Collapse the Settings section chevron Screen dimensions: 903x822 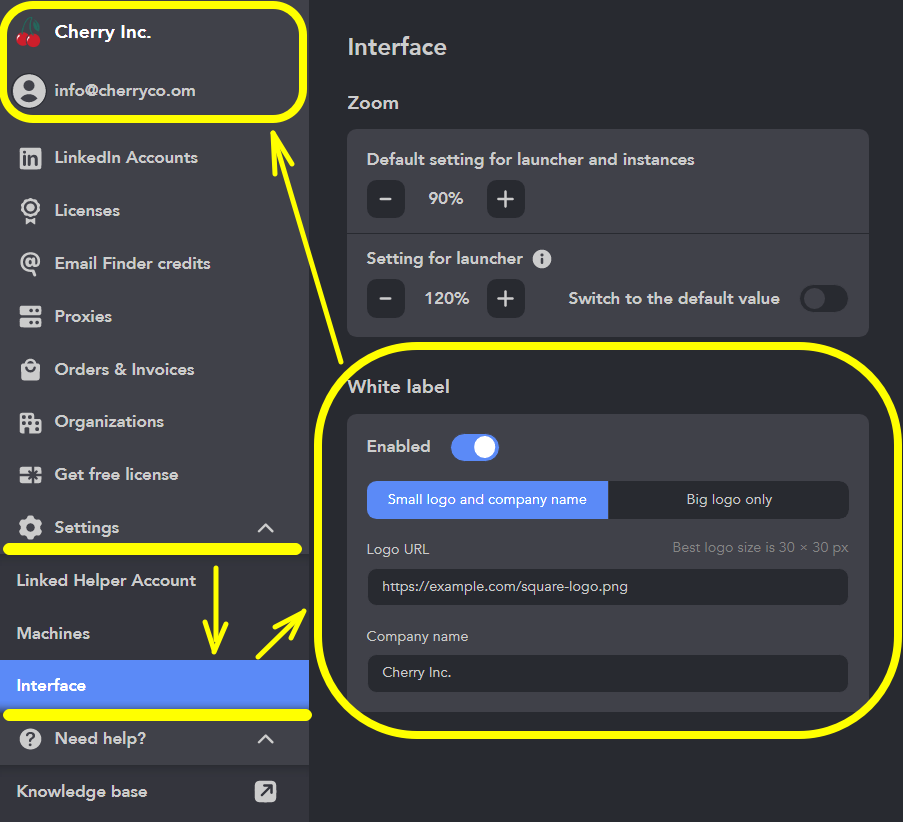pos(265,527)
